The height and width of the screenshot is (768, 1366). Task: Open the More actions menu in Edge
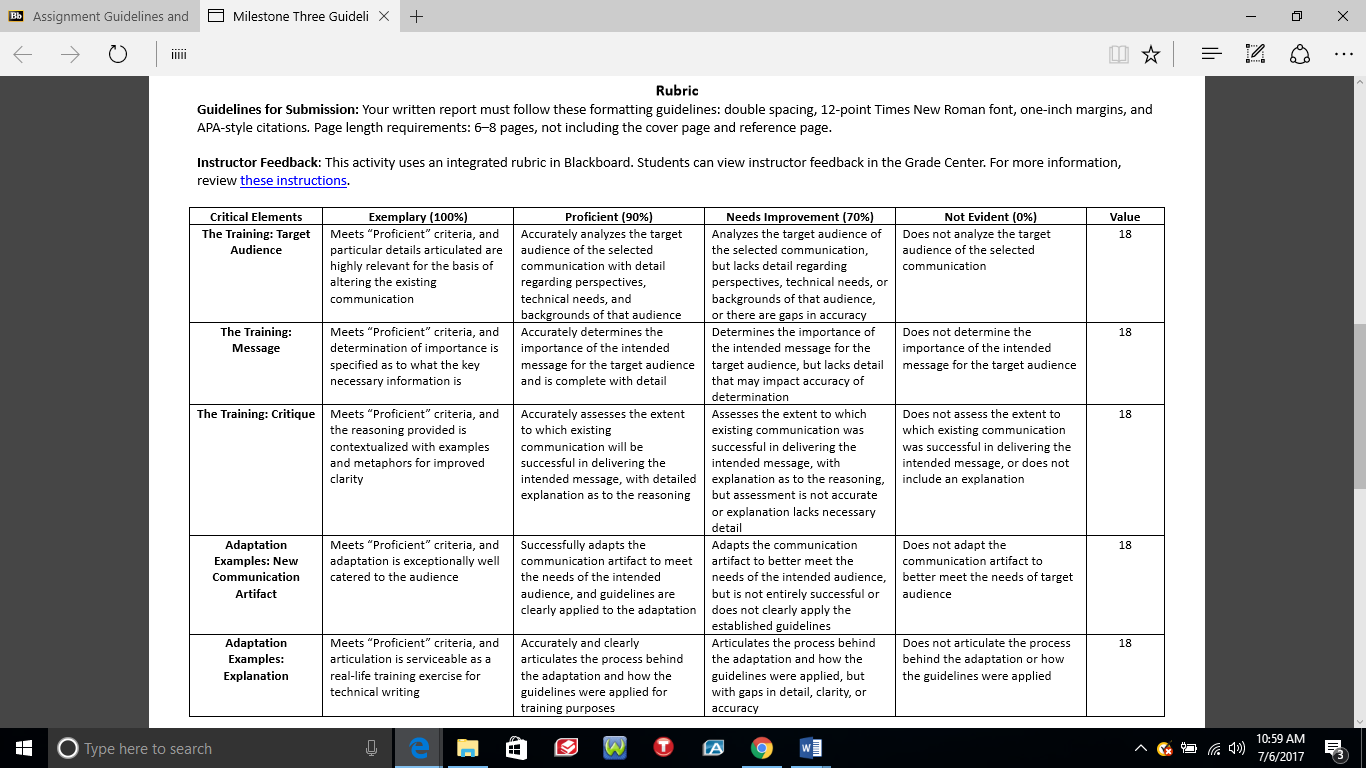click(1341, 54)
